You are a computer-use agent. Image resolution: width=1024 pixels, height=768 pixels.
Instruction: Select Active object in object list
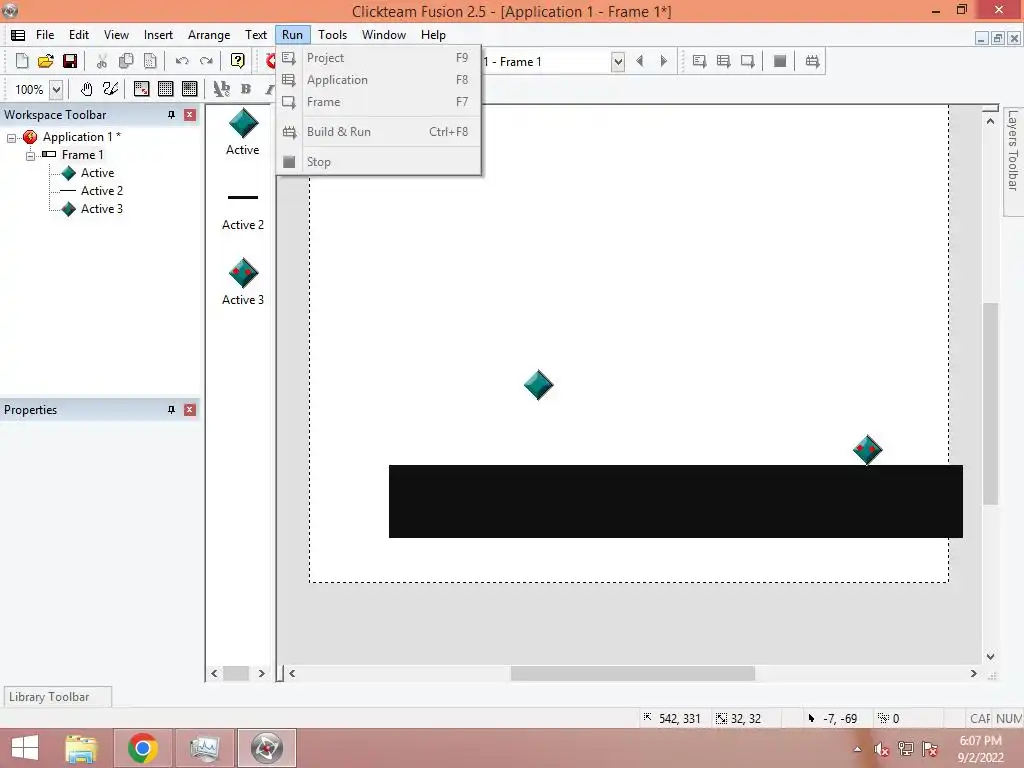242,131
